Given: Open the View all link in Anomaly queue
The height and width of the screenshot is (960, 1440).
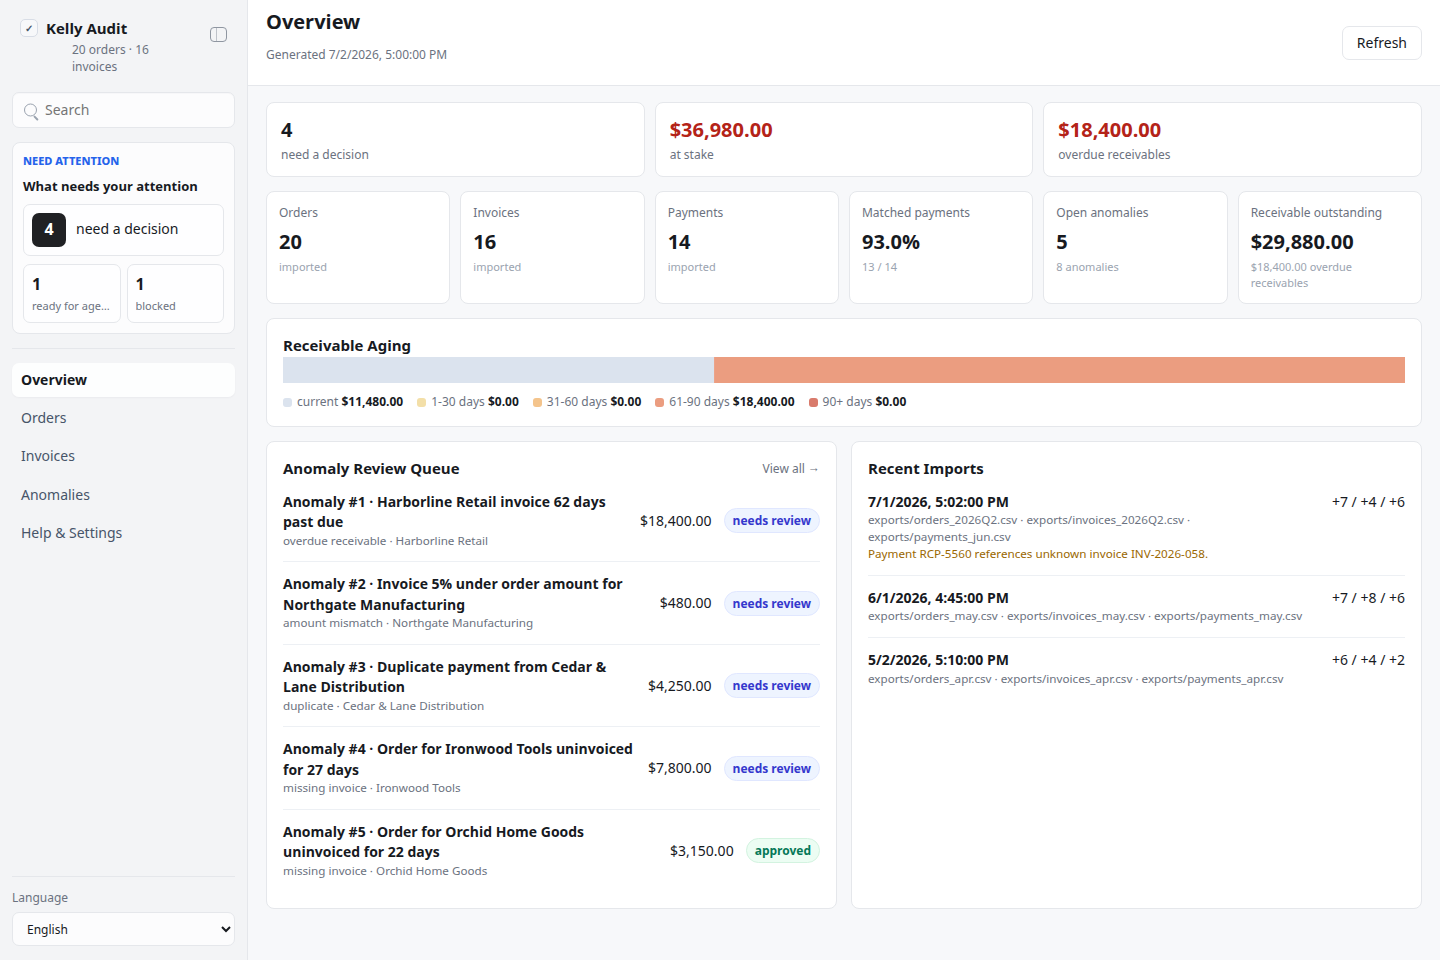Looking at the screenshot, I should click(x=790, y=469).
